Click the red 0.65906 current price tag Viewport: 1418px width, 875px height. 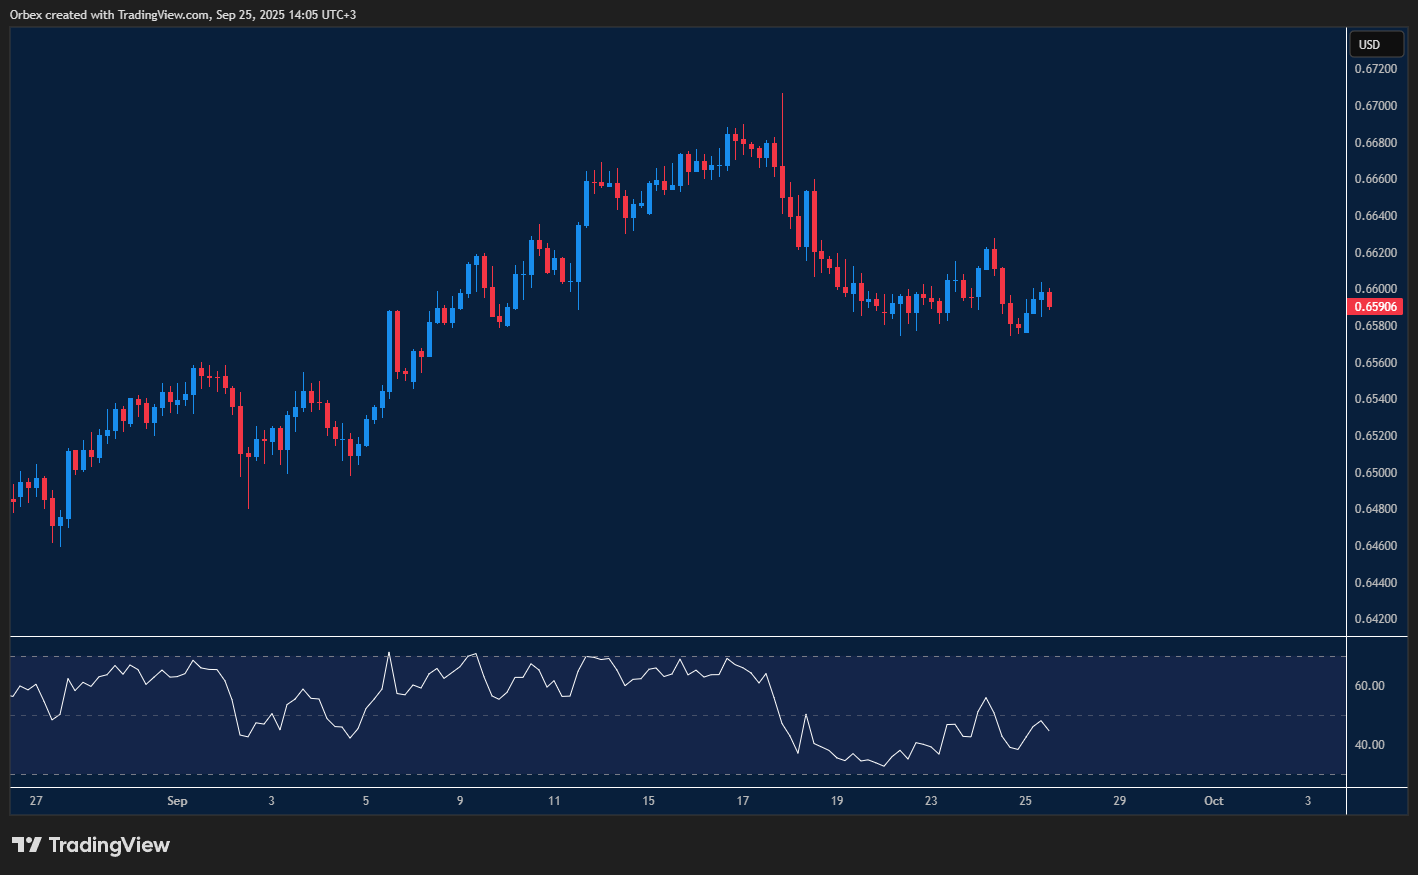[1375, 307]
